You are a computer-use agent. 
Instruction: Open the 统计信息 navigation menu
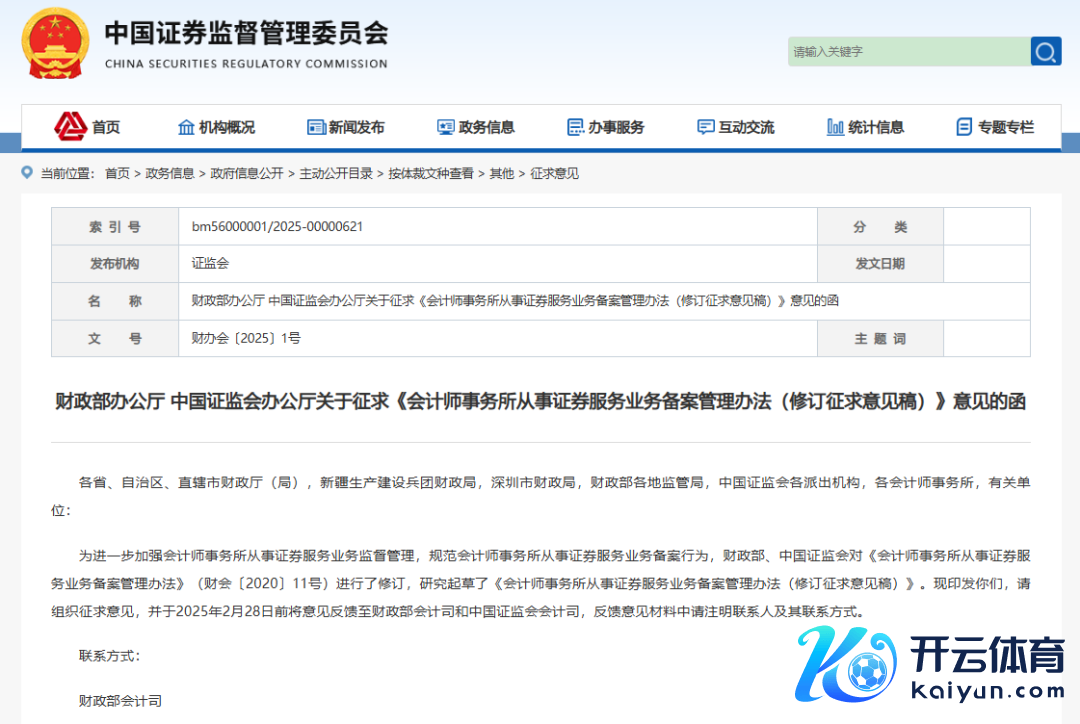point(876,127)
